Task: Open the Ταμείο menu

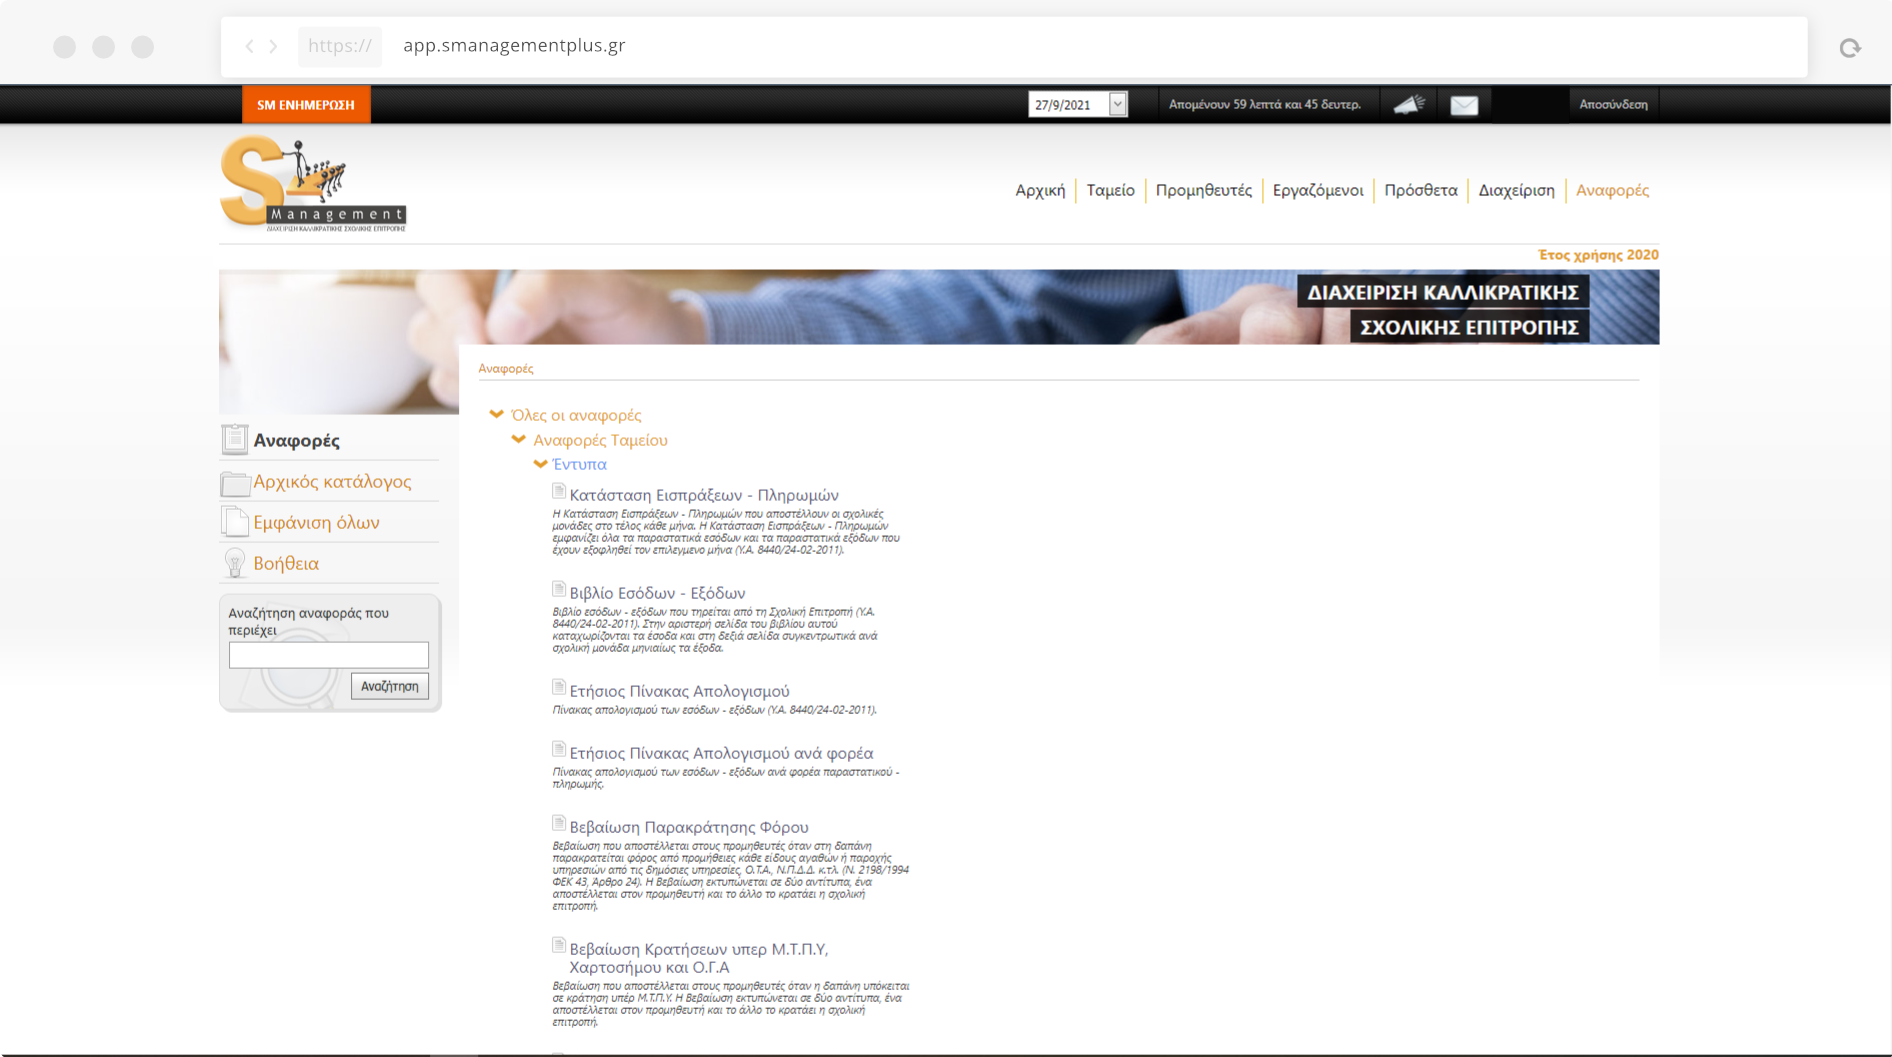Action: 1110,190
